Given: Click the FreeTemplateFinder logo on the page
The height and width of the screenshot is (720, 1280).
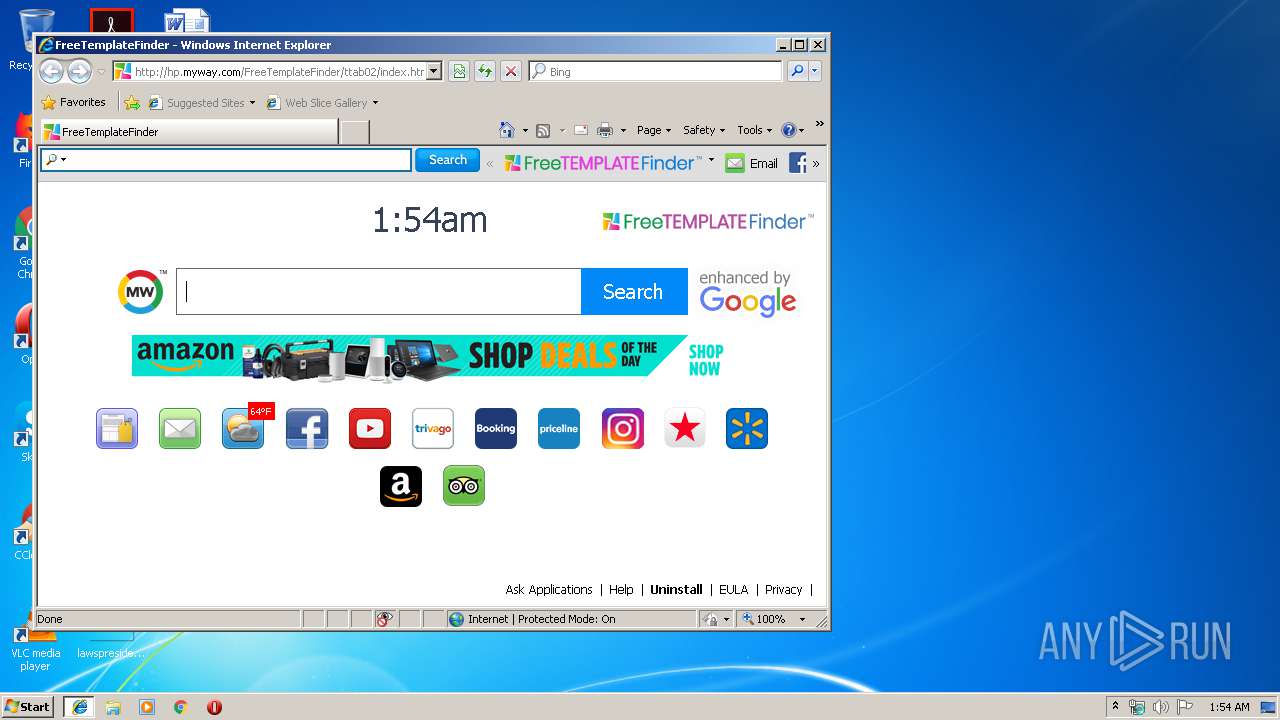Looking at the screenshot, I should [707, 221].
